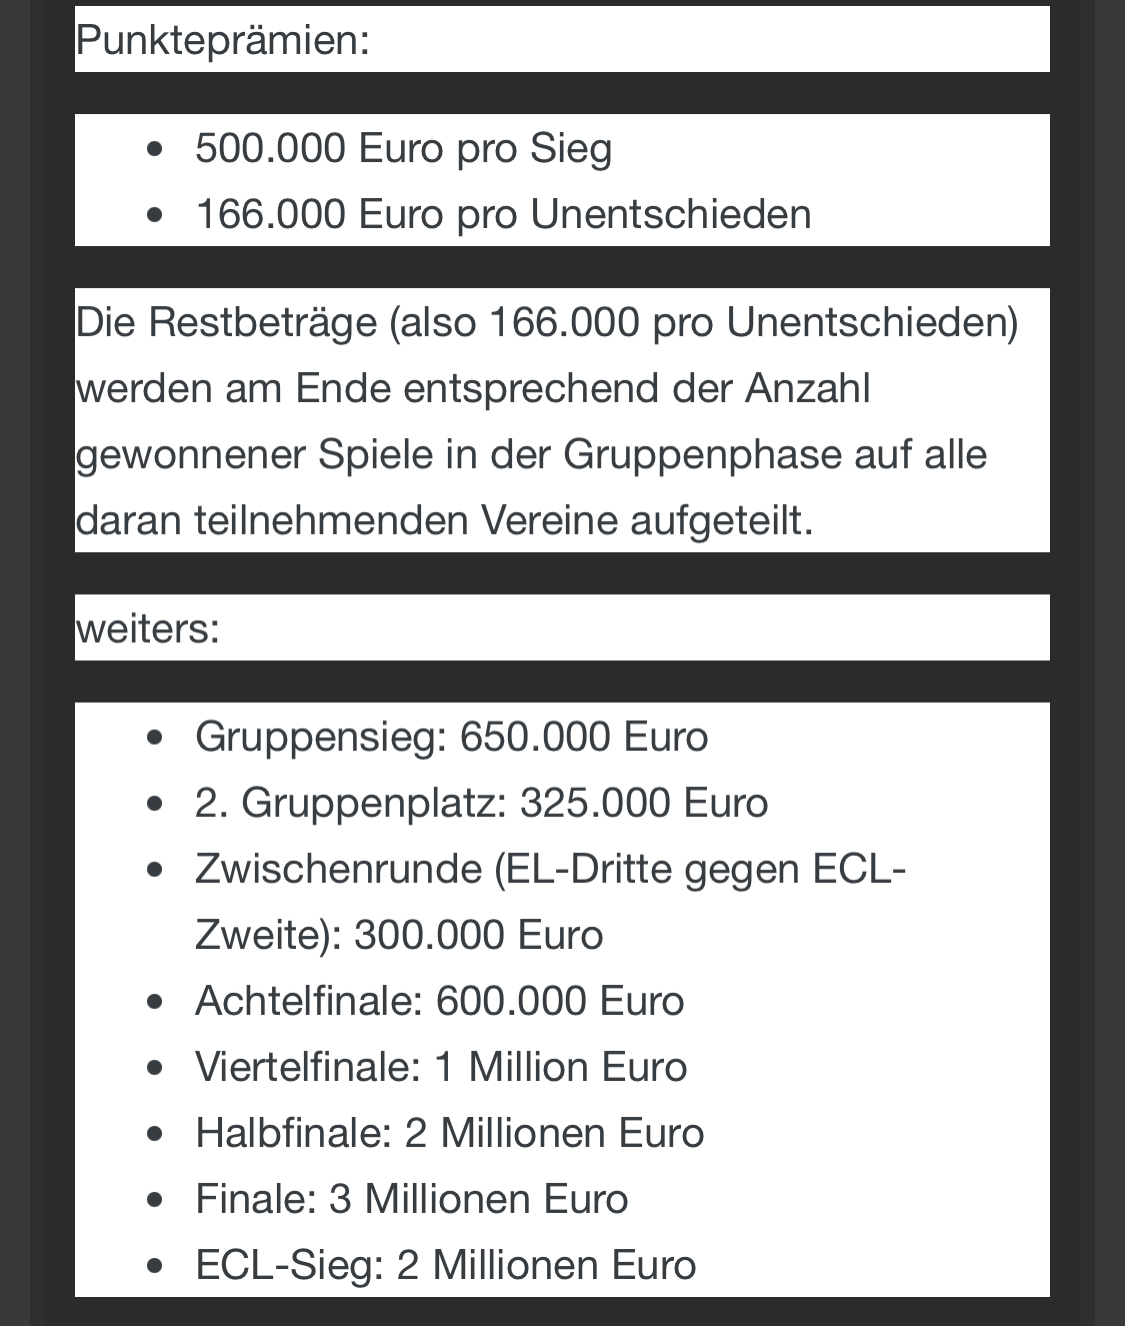Click the 'Punkteprämien:' heading text
The image size is (1125, 1326).
click(222, 41)
